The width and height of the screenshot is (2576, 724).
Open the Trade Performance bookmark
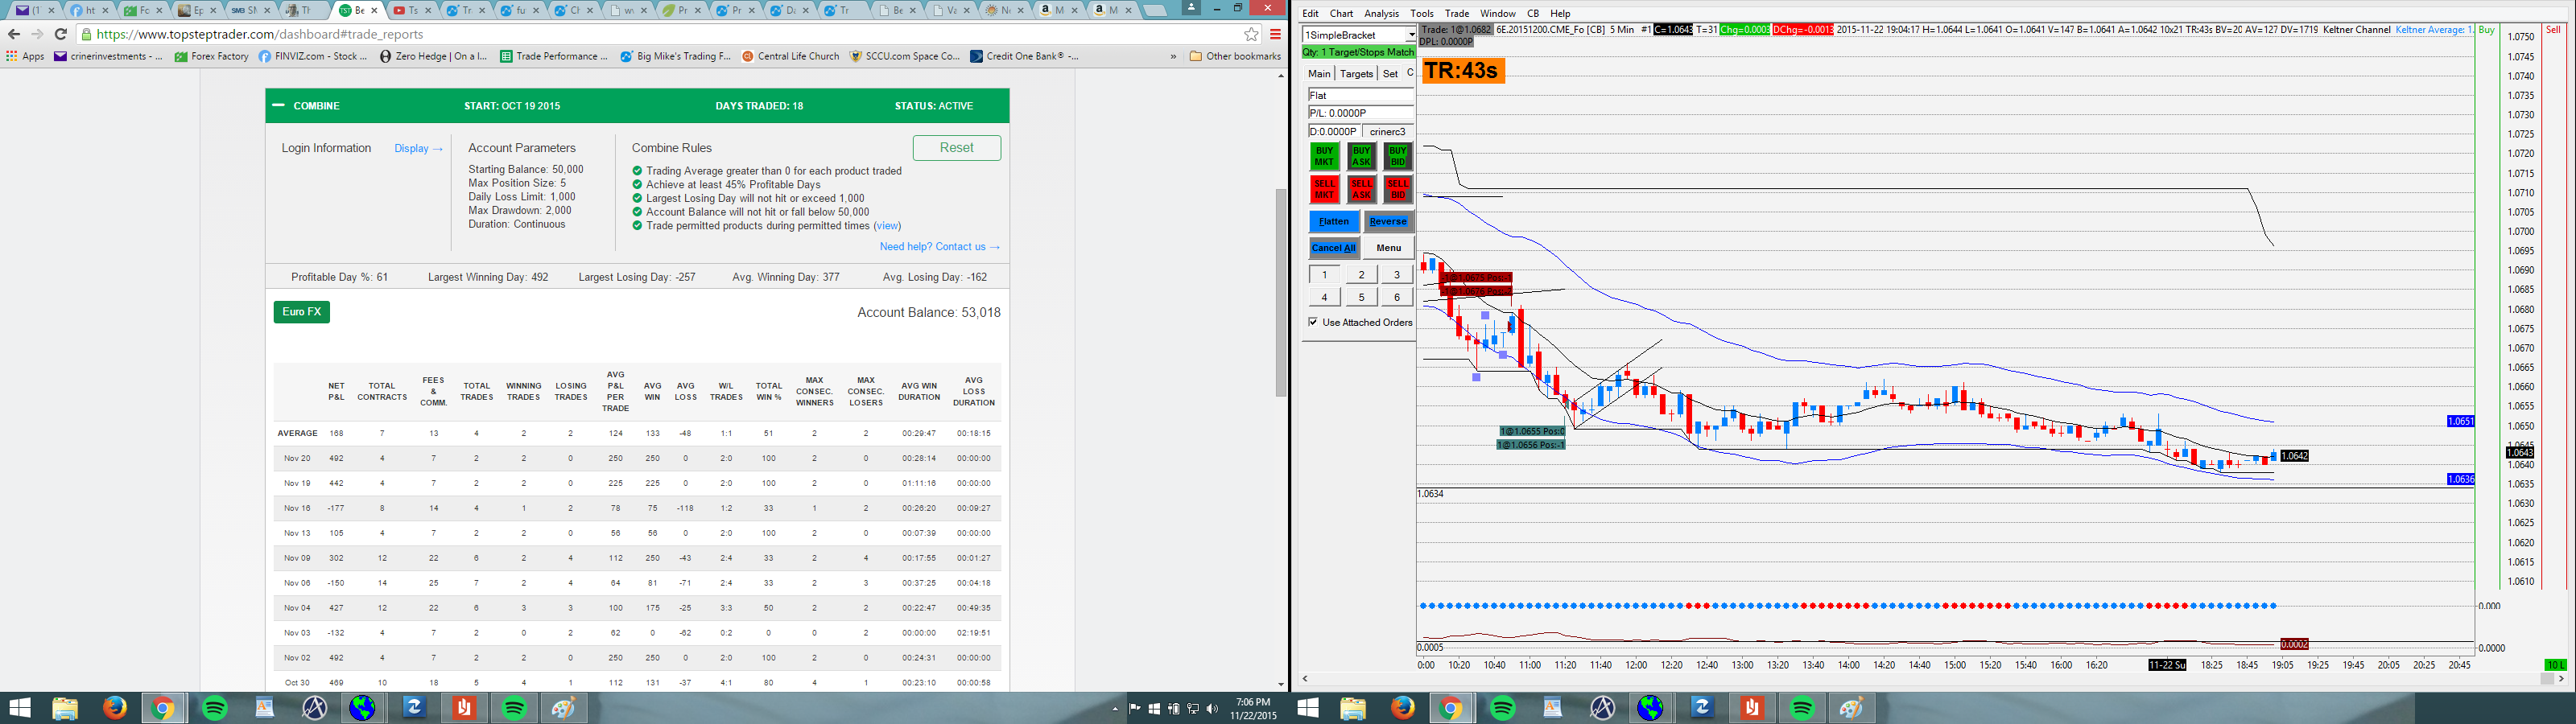click(554, 56)
